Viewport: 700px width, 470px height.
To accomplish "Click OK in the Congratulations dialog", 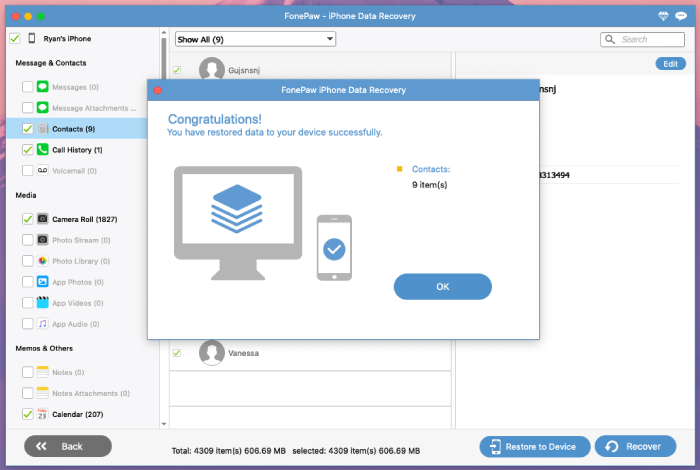I will [442, 287].
